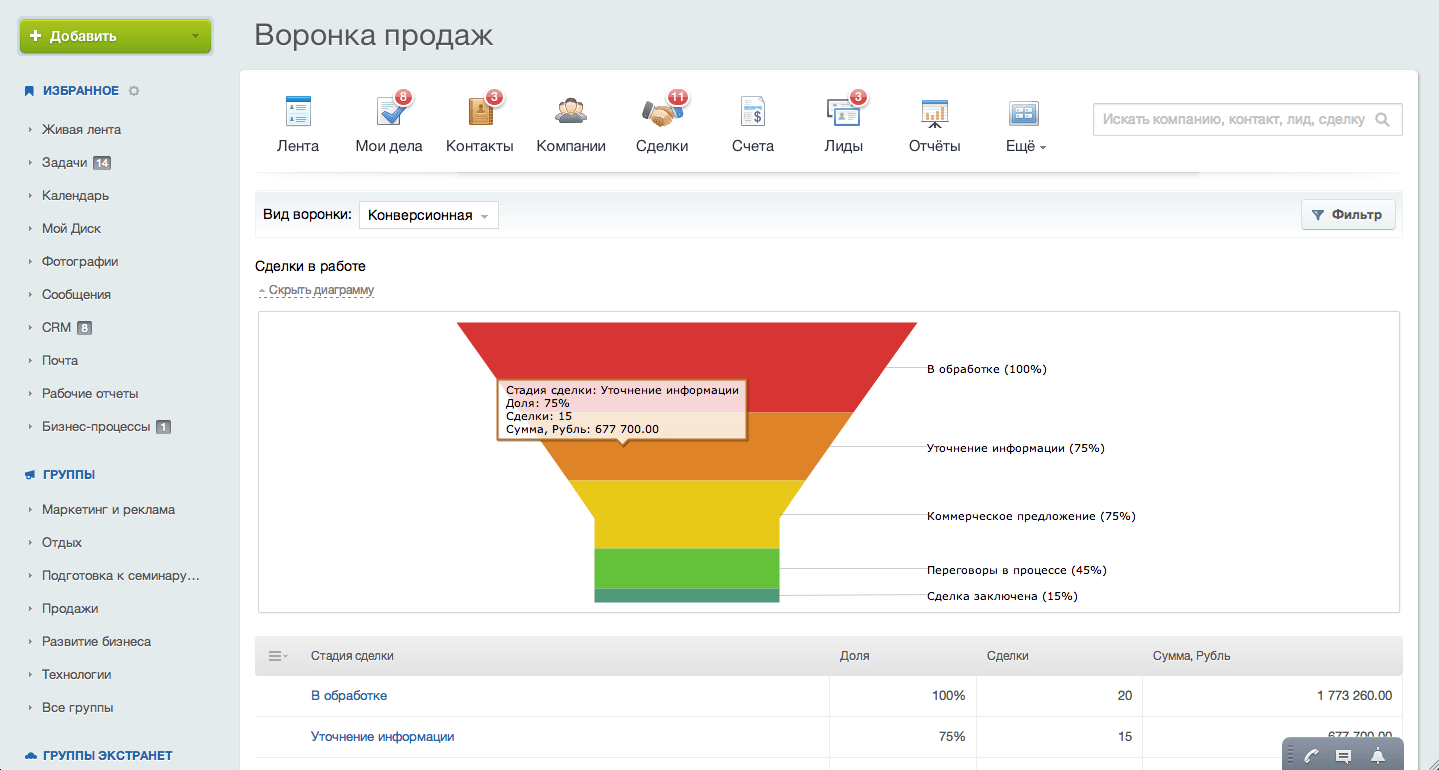This screenshot has width=1439, height=770.
Task: Open the Сделки handshake icon
Action: click(661, 112)
